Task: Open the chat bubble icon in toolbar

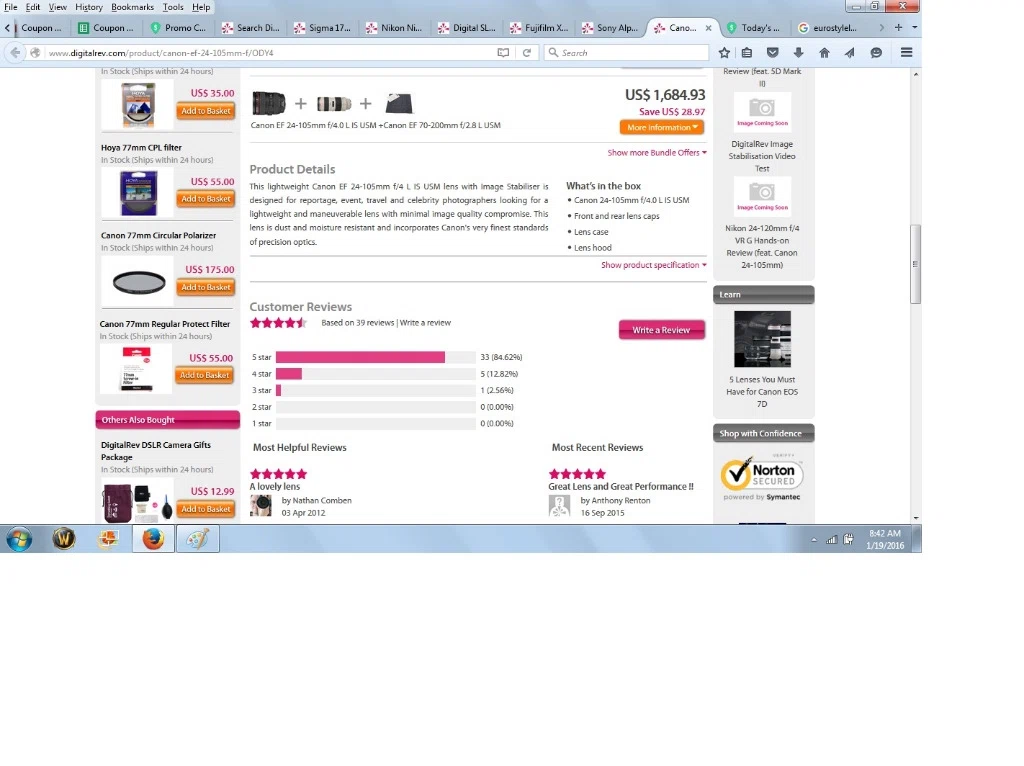Action: pyautogui.click(x=876, y=53)
